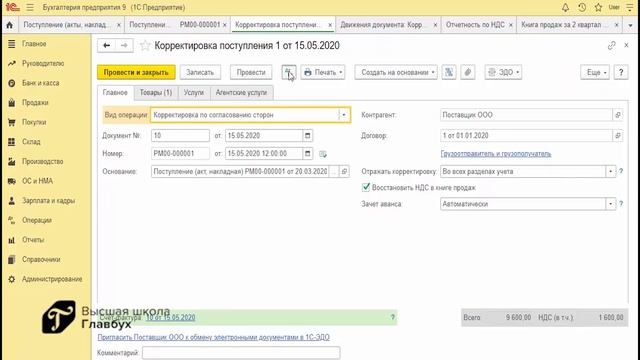Click the Номер field PM00-000001
Screen dimensions: 640x360
180,153
